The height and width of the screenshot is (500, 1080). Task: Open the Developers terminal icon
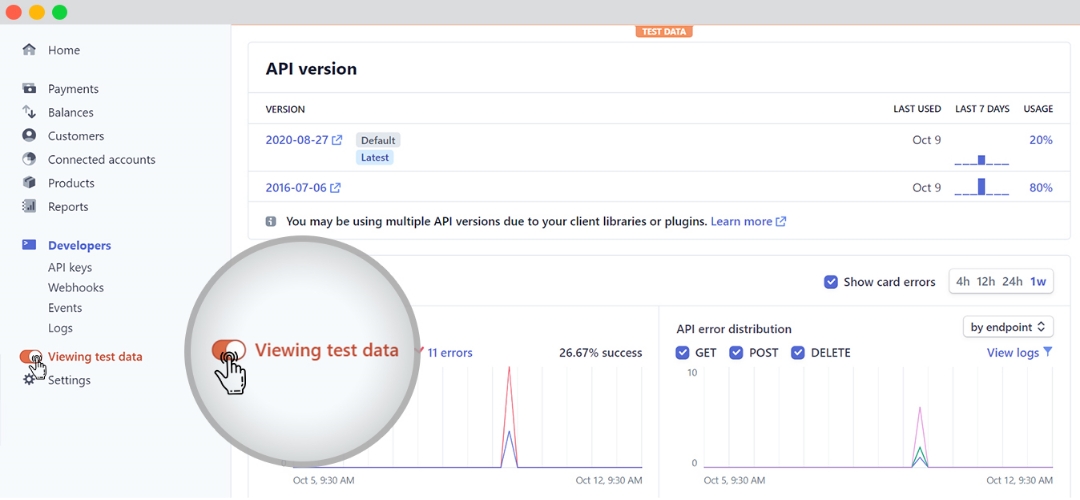coord(29,244)
